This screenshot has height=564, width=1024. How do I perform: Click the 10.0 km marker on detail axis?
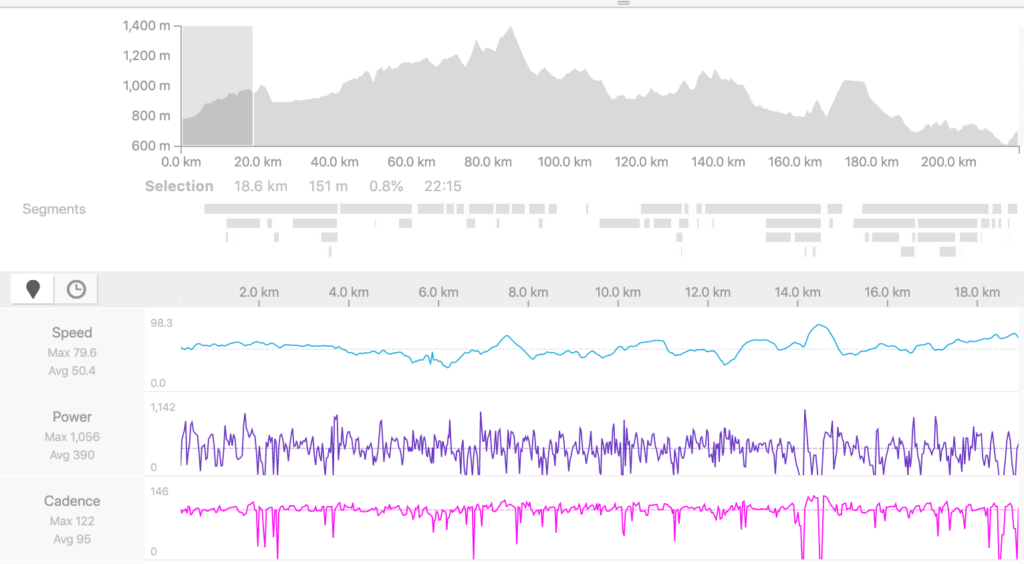click(x=618, y=292)
